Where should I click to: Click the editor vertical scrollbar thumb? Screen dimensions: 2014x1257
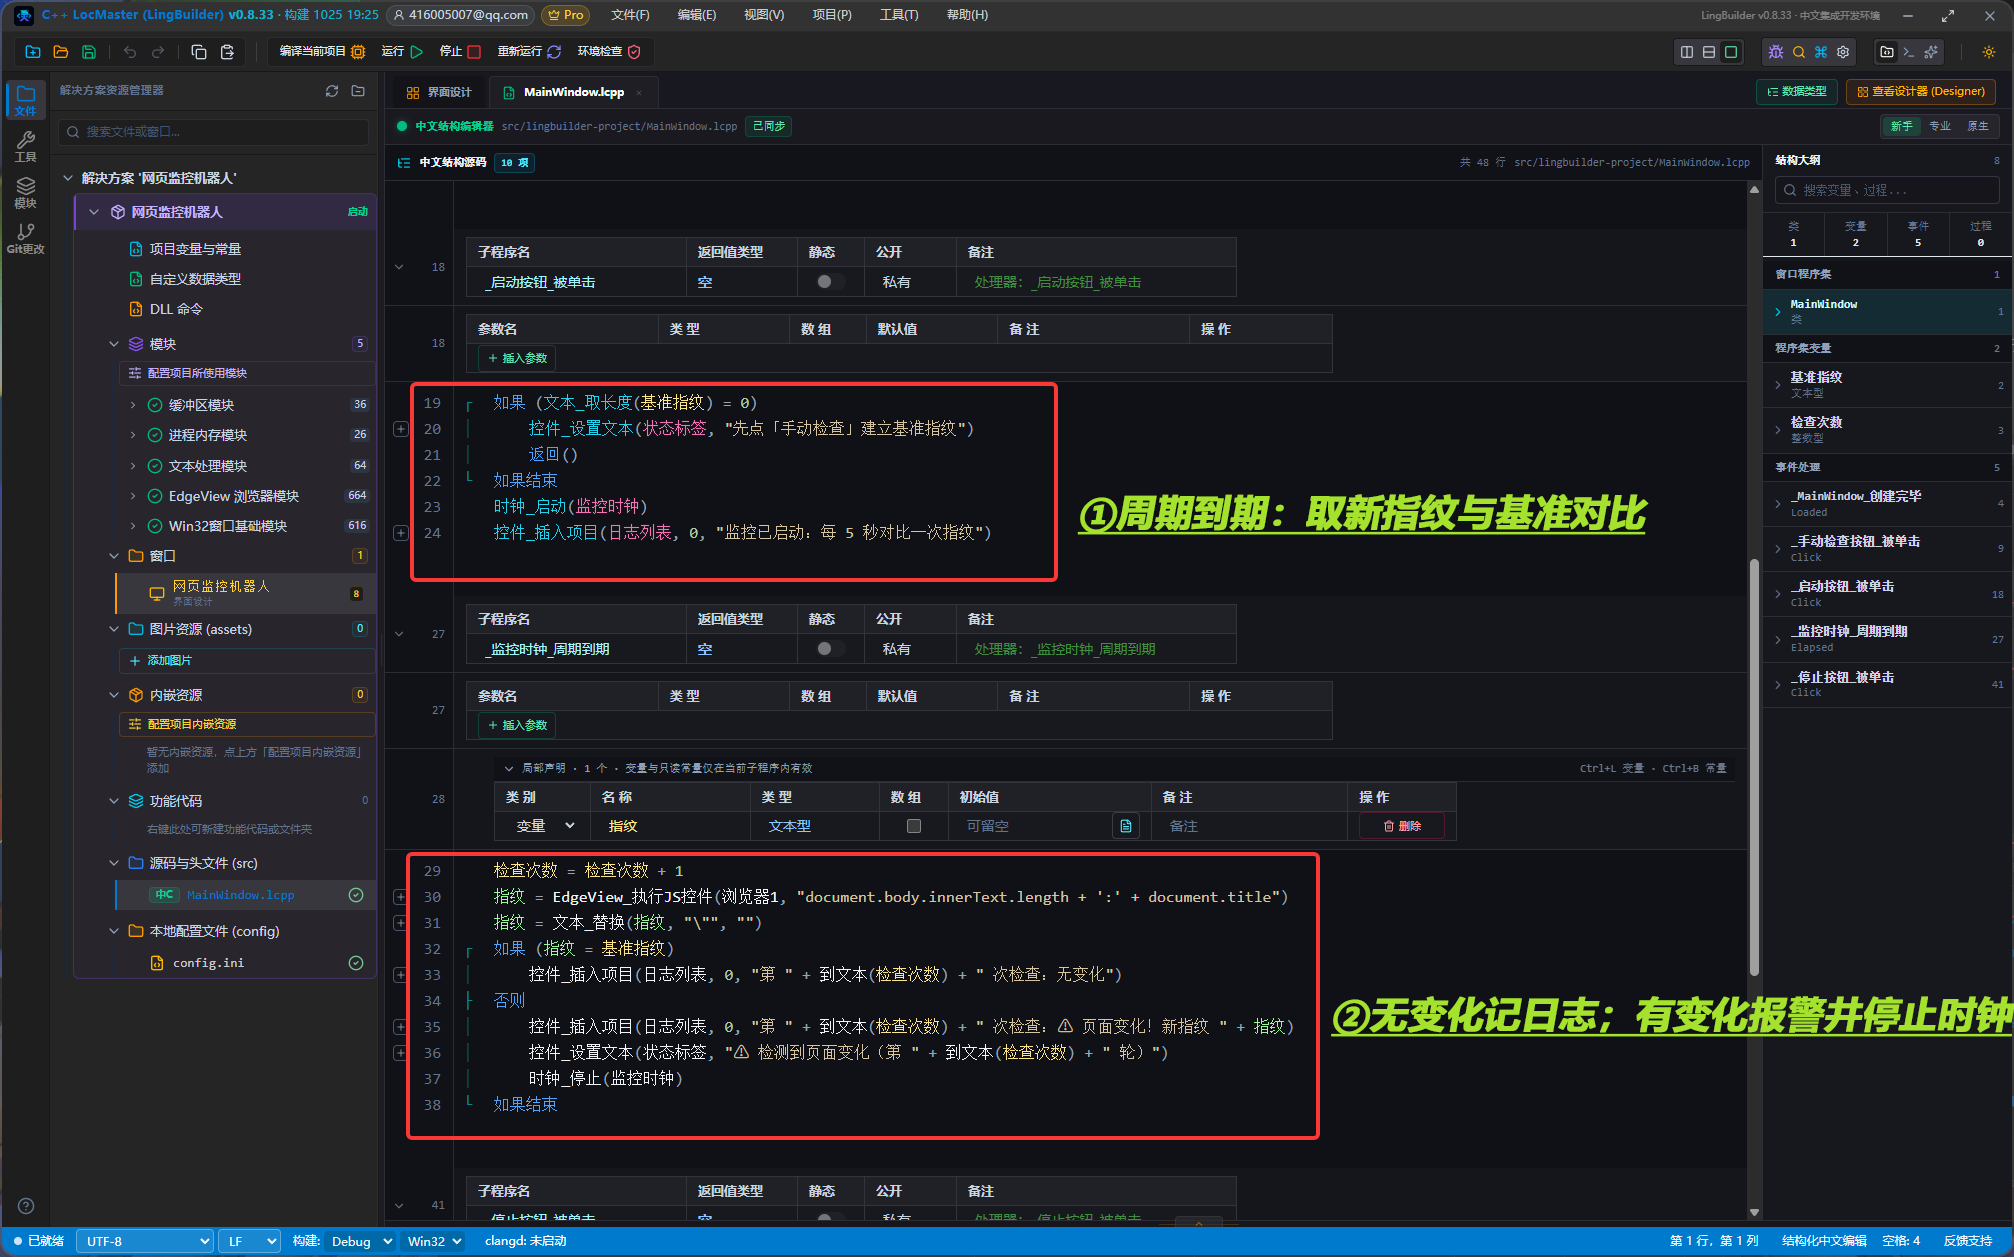click(x=1754, y=767)
